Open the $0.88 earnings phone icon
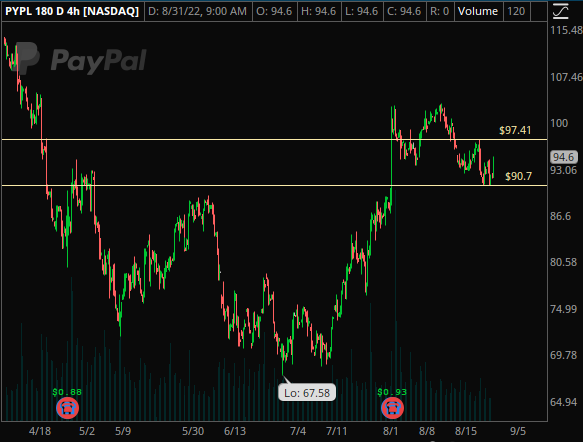Viewport: 583px width, 442px height. click(67, 408)
